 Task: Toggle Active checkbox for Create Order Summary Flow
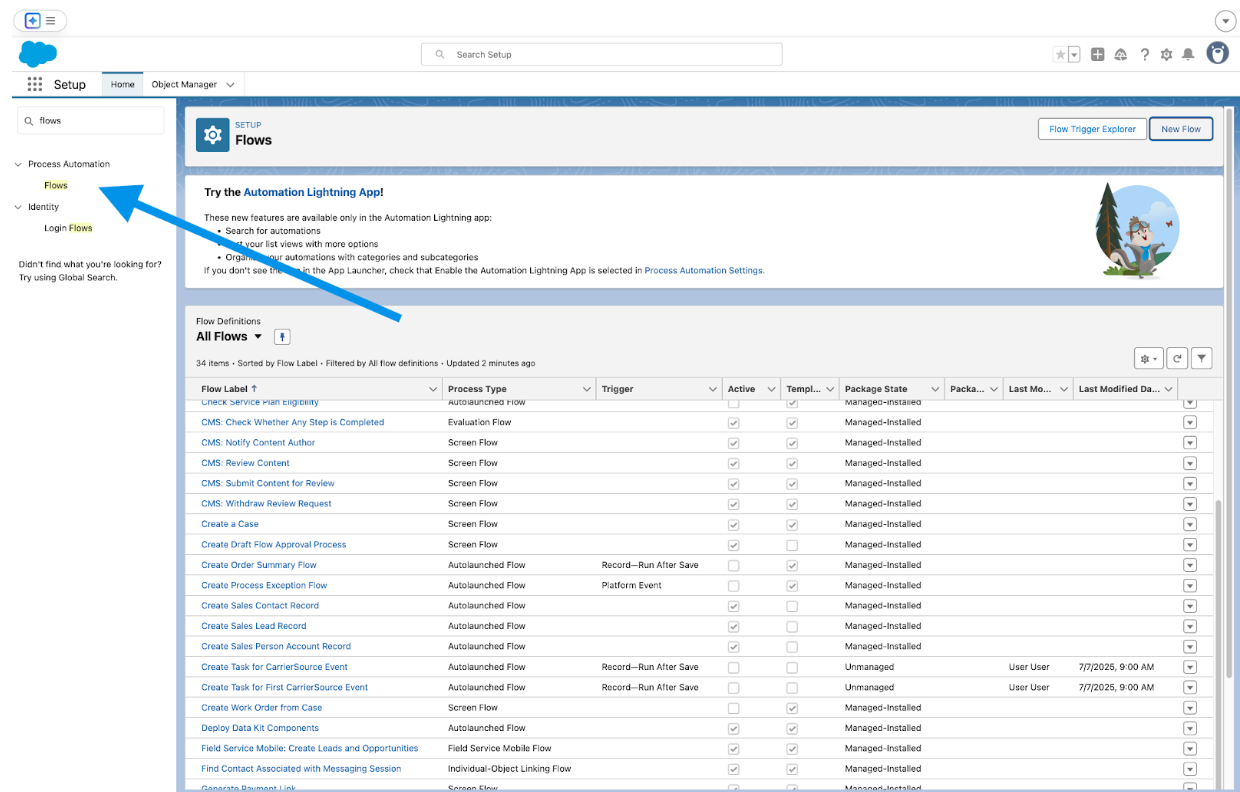pos(734,565)
